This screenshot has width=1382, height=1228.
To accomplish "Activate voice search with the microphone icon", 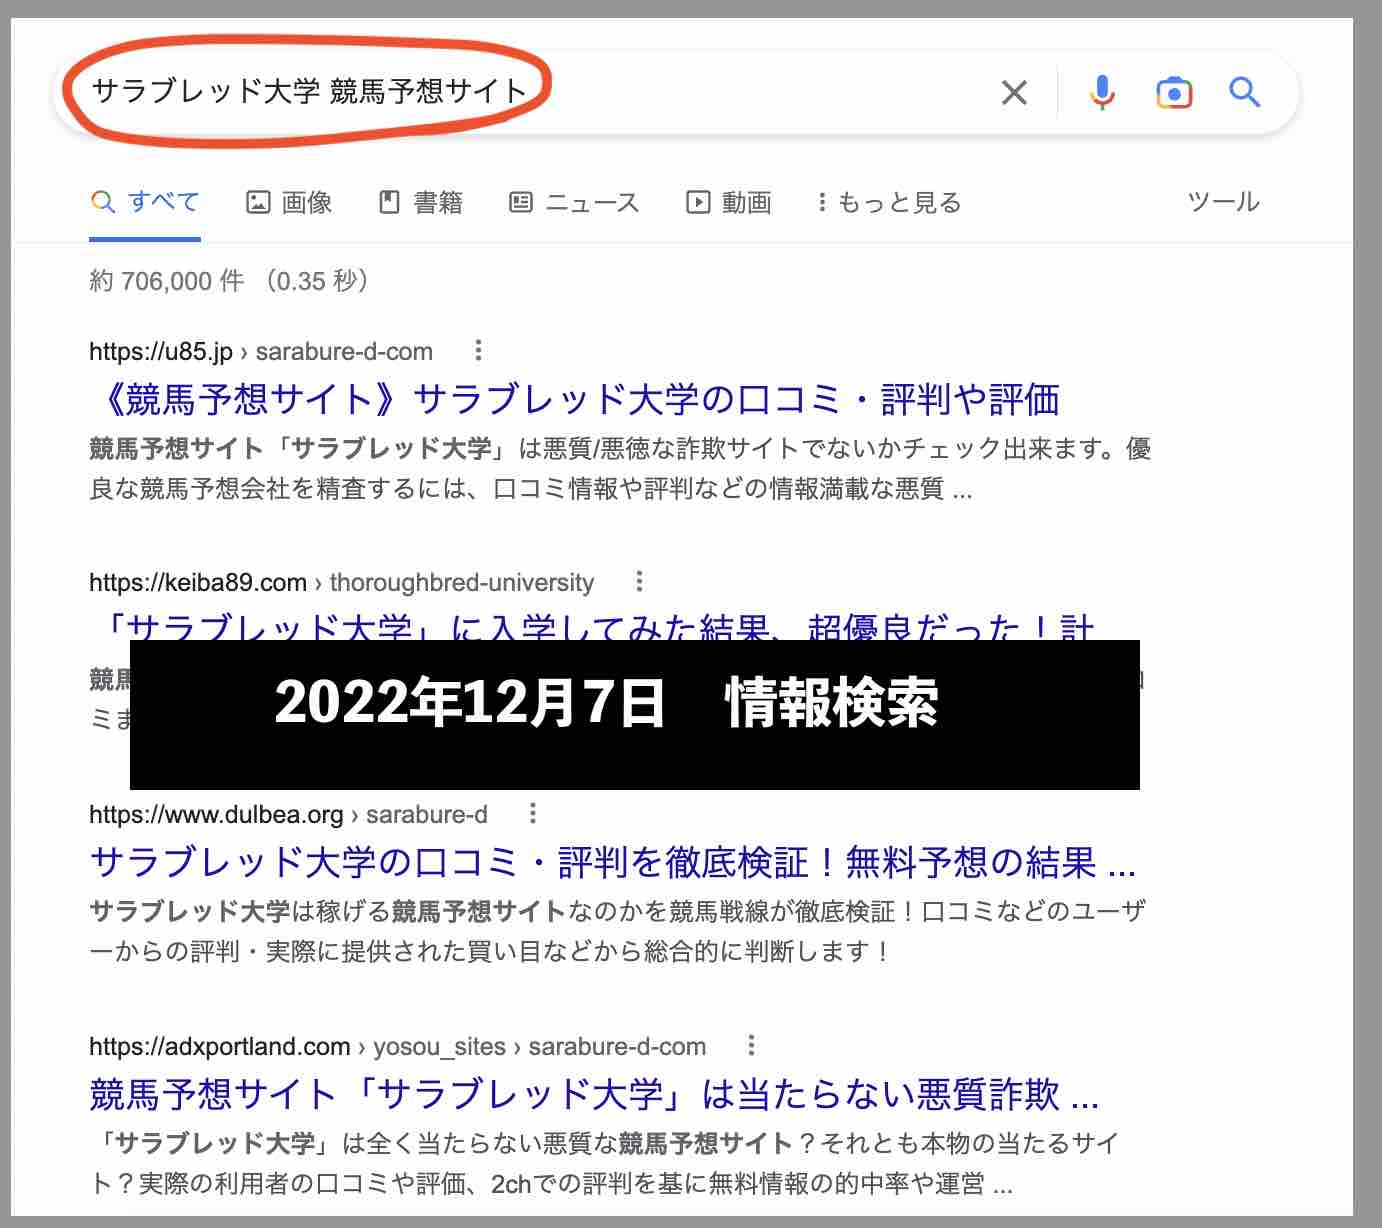I will [x=1101, y=92].
